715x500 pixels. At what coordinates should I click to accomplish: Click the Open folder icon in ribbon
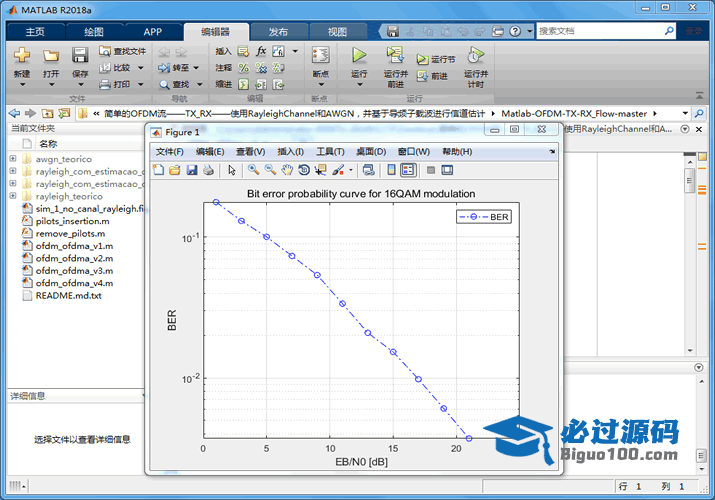coord(51,56)
